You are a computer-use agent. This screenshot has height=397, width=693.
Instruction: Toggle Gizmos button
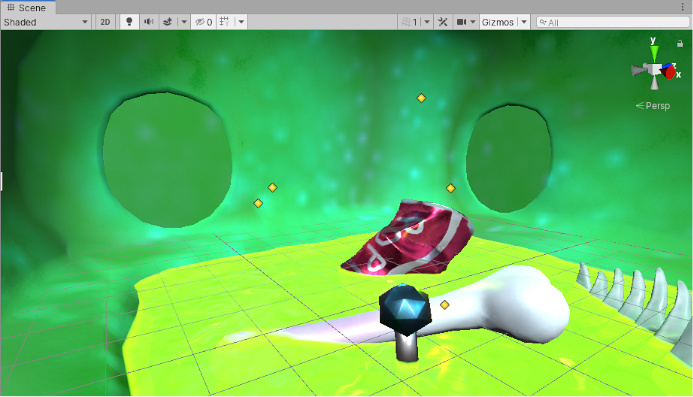coord(498,22)
